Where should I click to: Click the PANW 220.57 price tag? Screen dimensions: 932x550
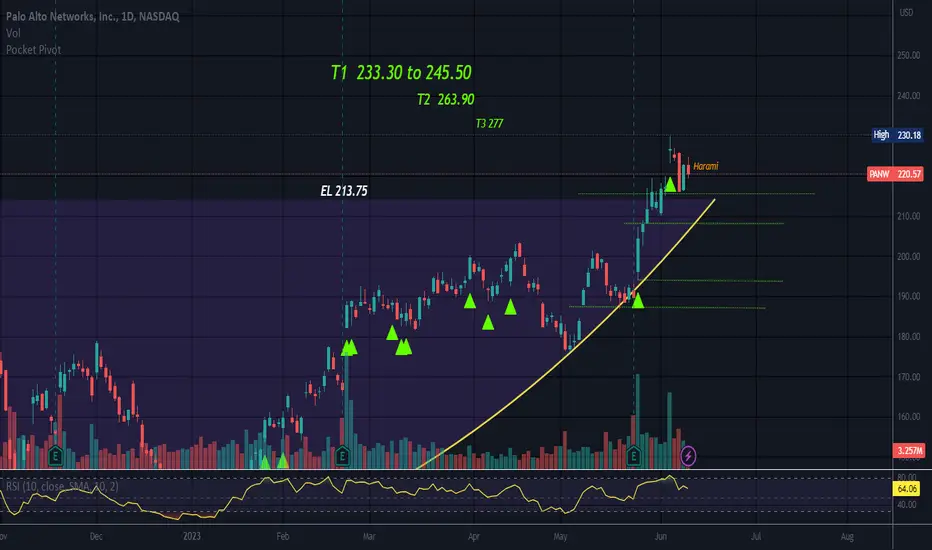click(x=895, y=174)
